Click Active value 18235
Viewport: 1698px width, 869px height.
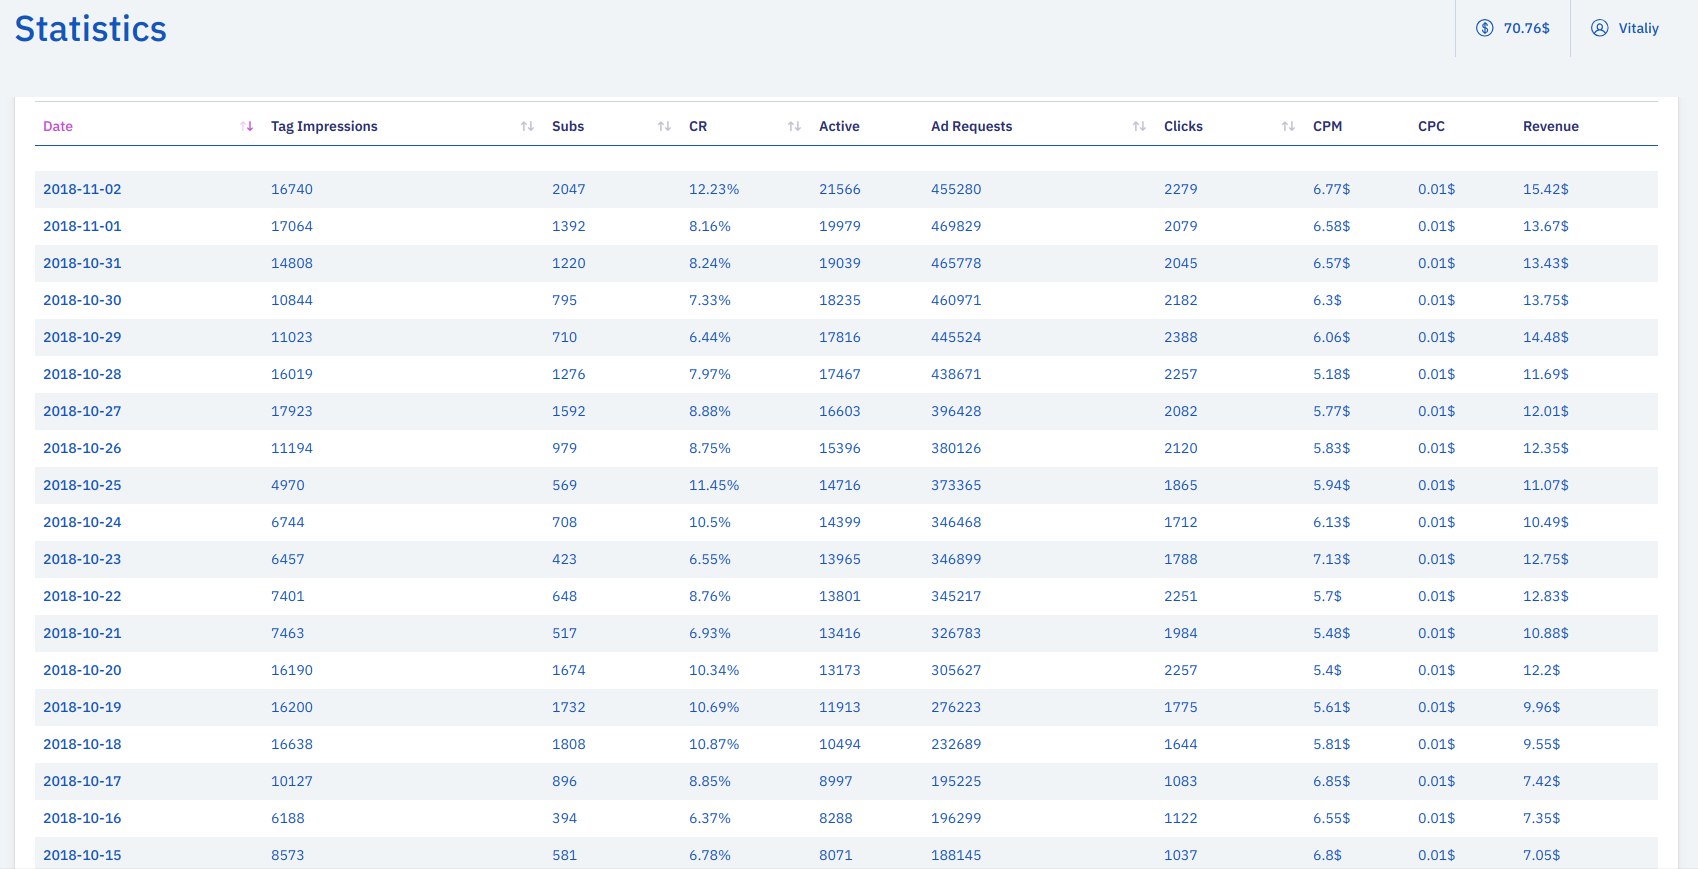(840, 300)
